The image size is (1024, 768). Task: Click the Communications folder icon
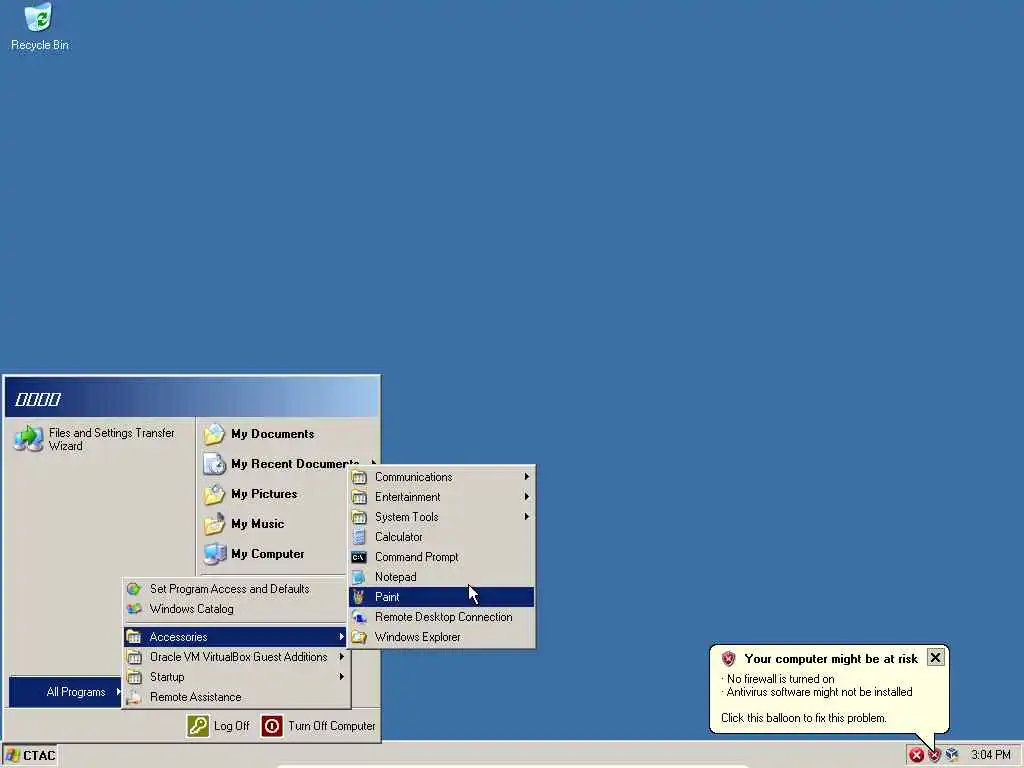359,477
